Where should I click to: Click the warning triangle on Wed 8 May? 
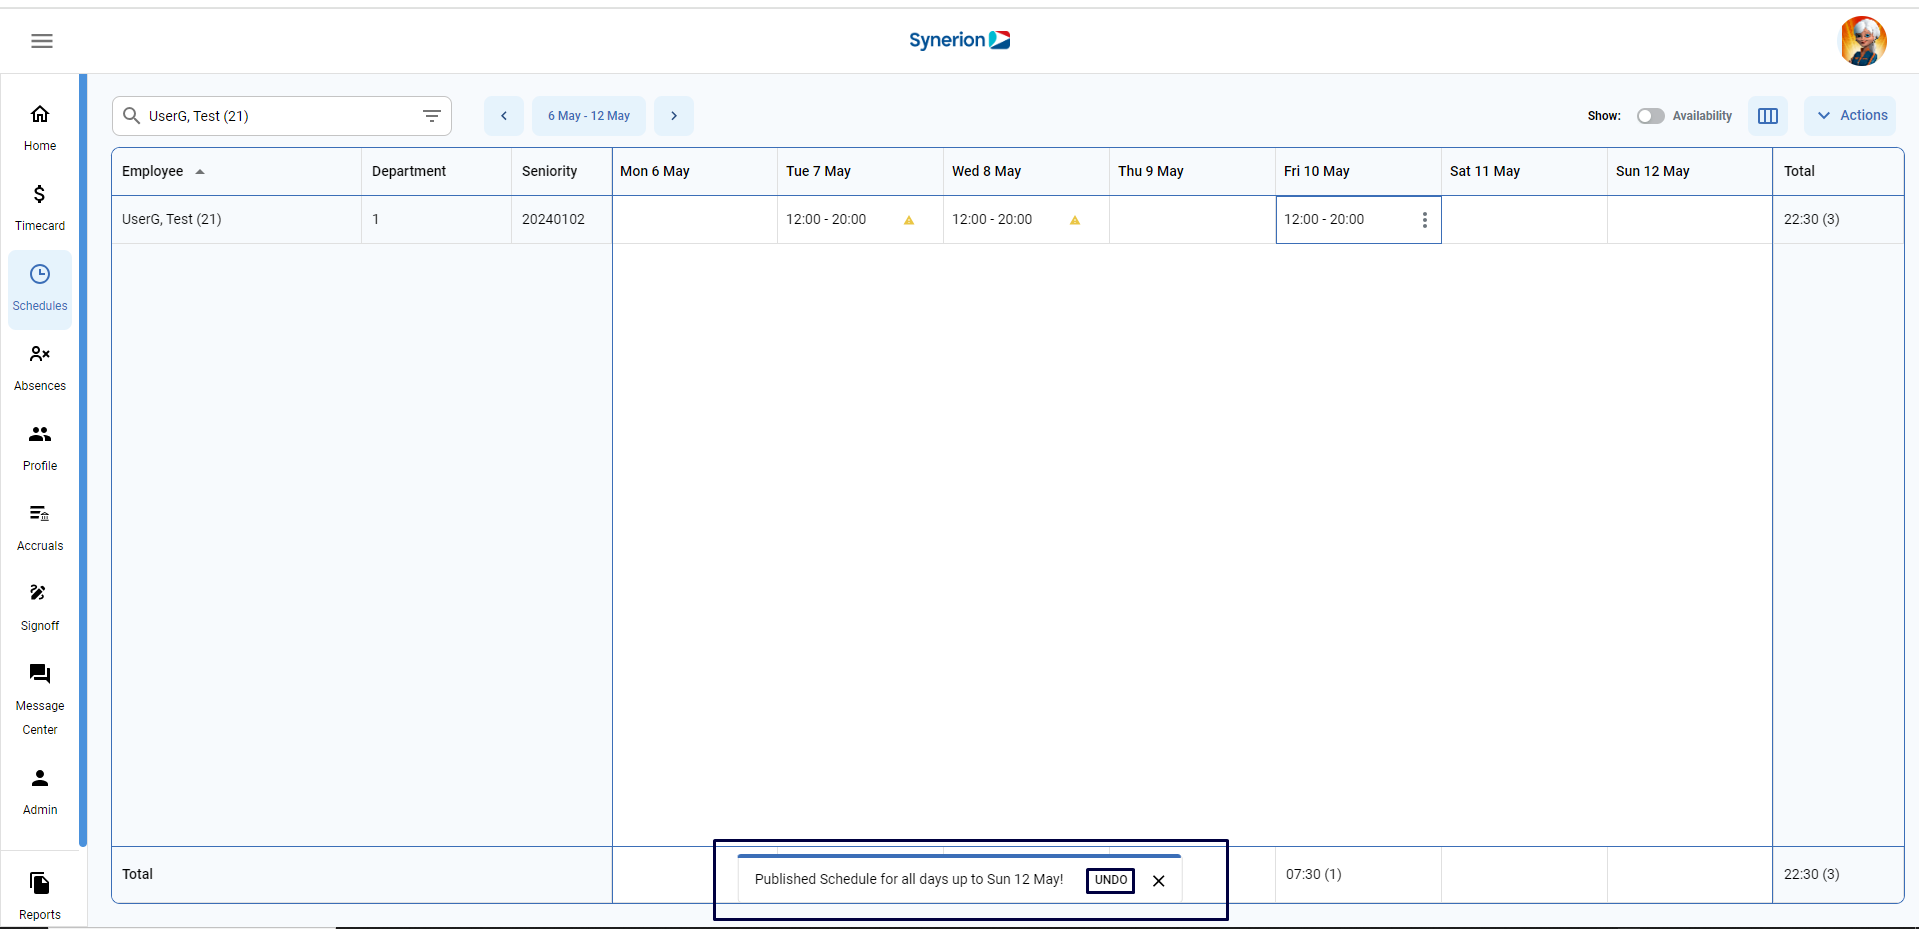tap(1075, 220)
